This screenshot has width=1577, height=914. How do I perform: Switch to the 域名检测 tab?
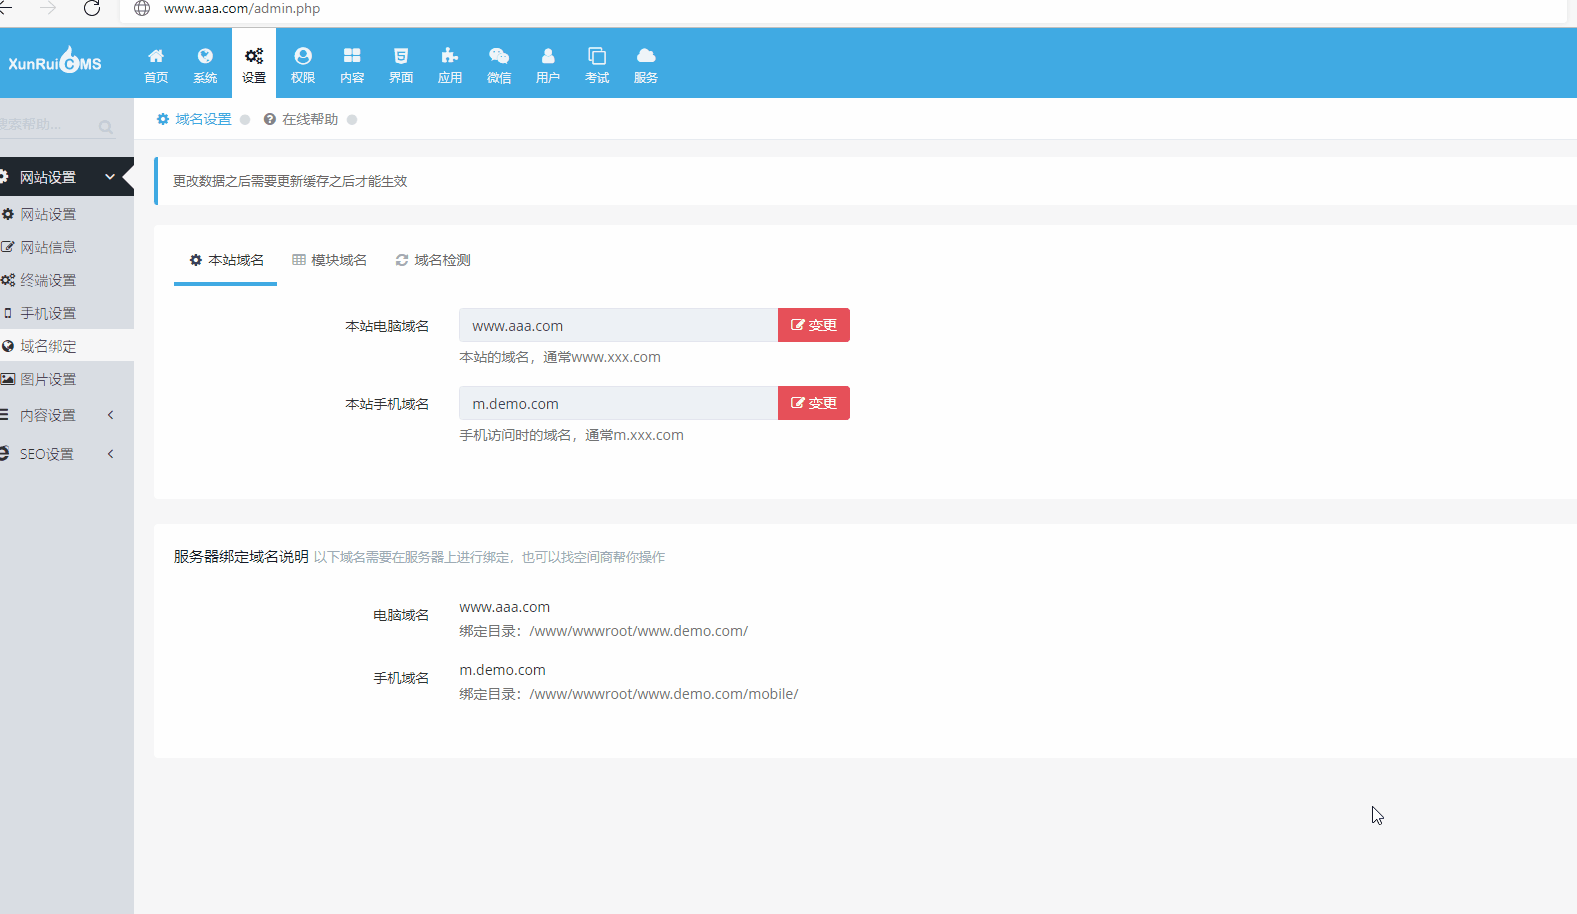coord(432,260)
